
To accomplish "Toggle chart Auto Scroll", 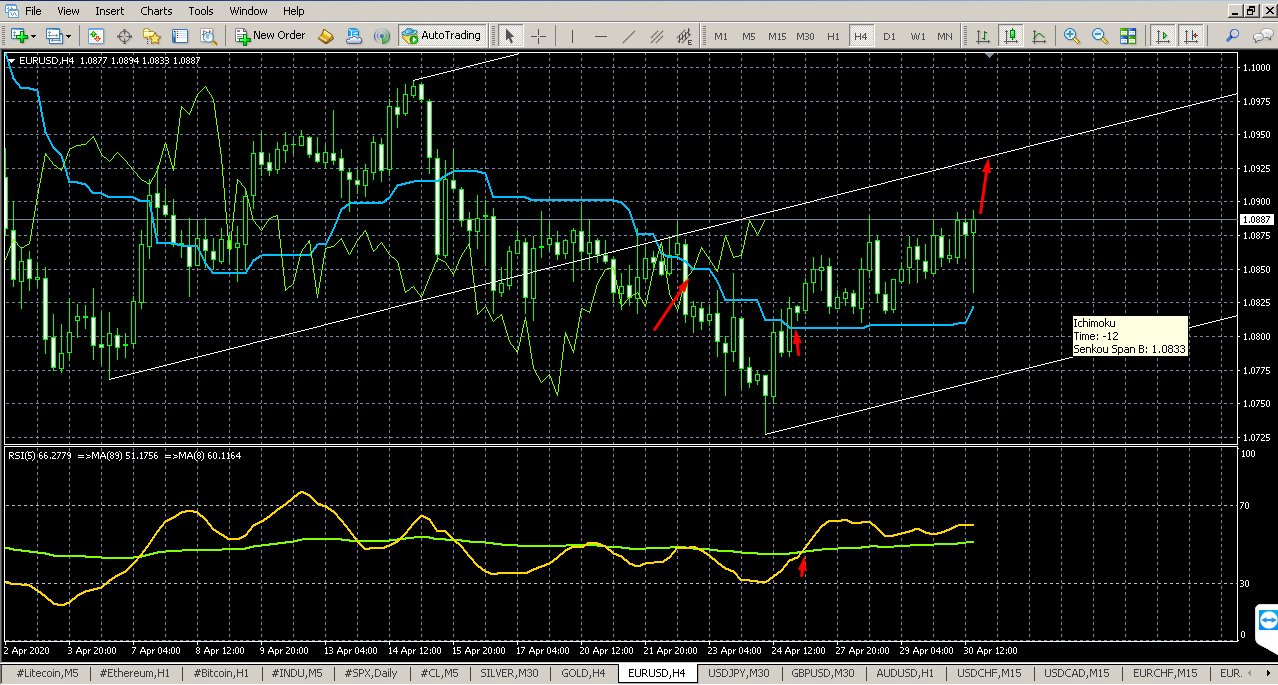I will point(1163,36).
